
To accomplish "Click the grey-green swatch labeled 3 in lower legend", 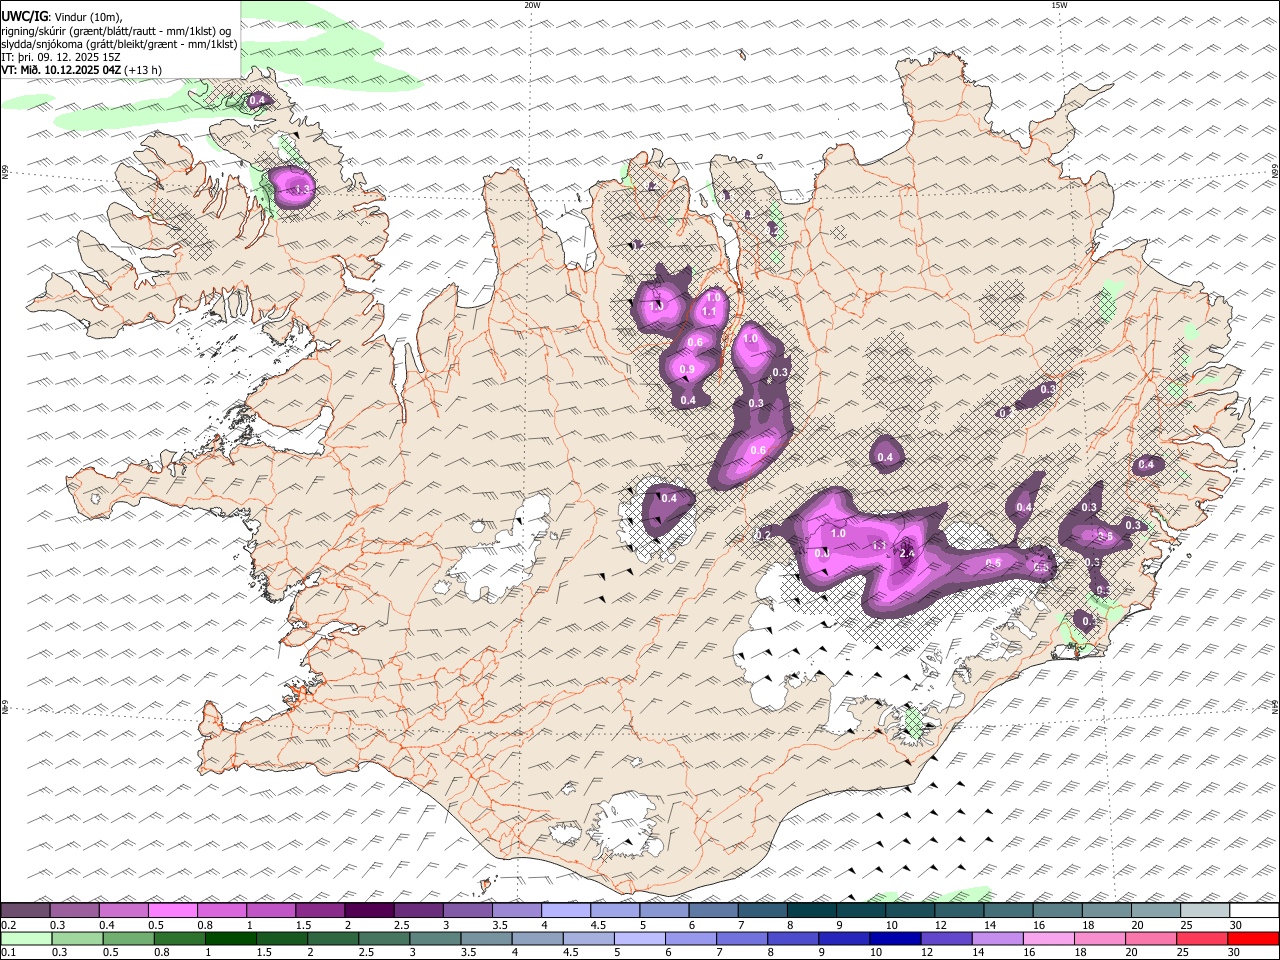I will point(435,939).
